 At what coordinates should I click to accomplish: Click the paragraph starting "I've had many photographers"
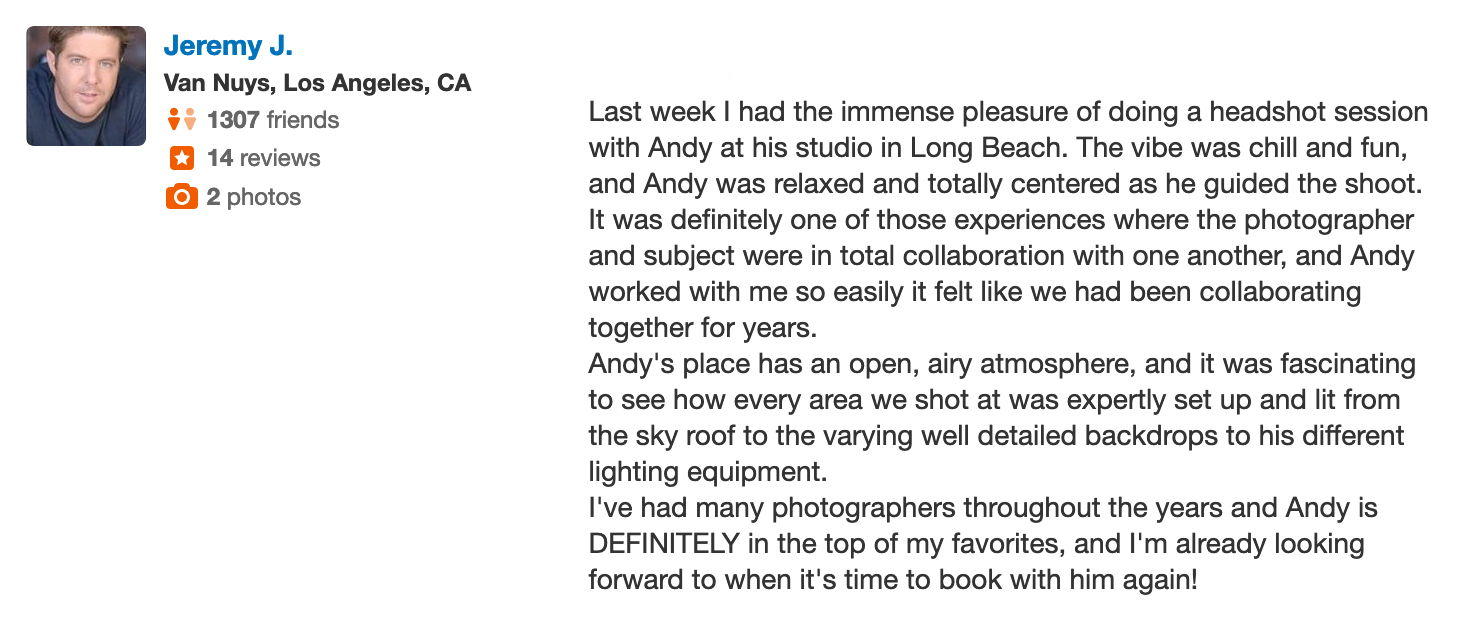click(x=984, y=544)
